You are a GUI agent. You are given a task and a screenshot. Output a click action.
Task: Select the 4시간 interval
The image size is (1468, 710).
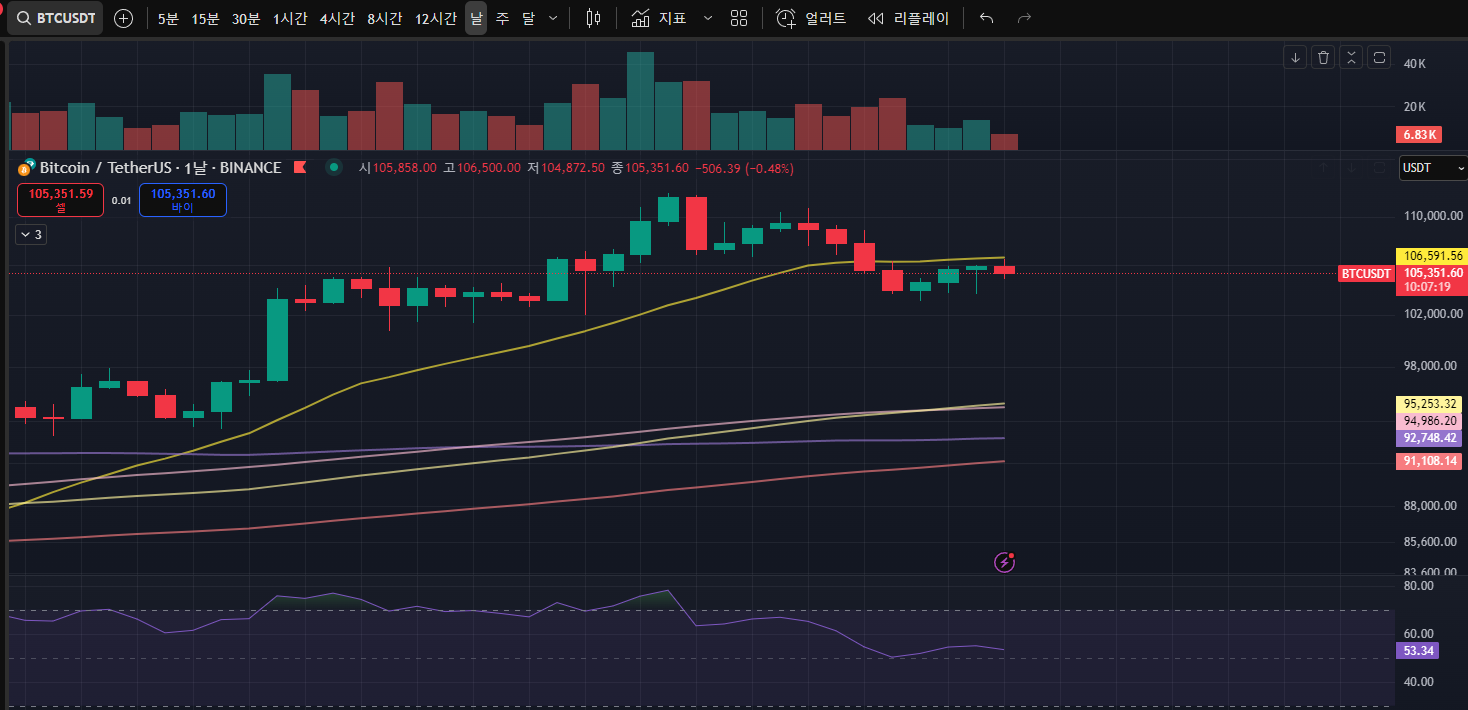(x=337, y=18)
